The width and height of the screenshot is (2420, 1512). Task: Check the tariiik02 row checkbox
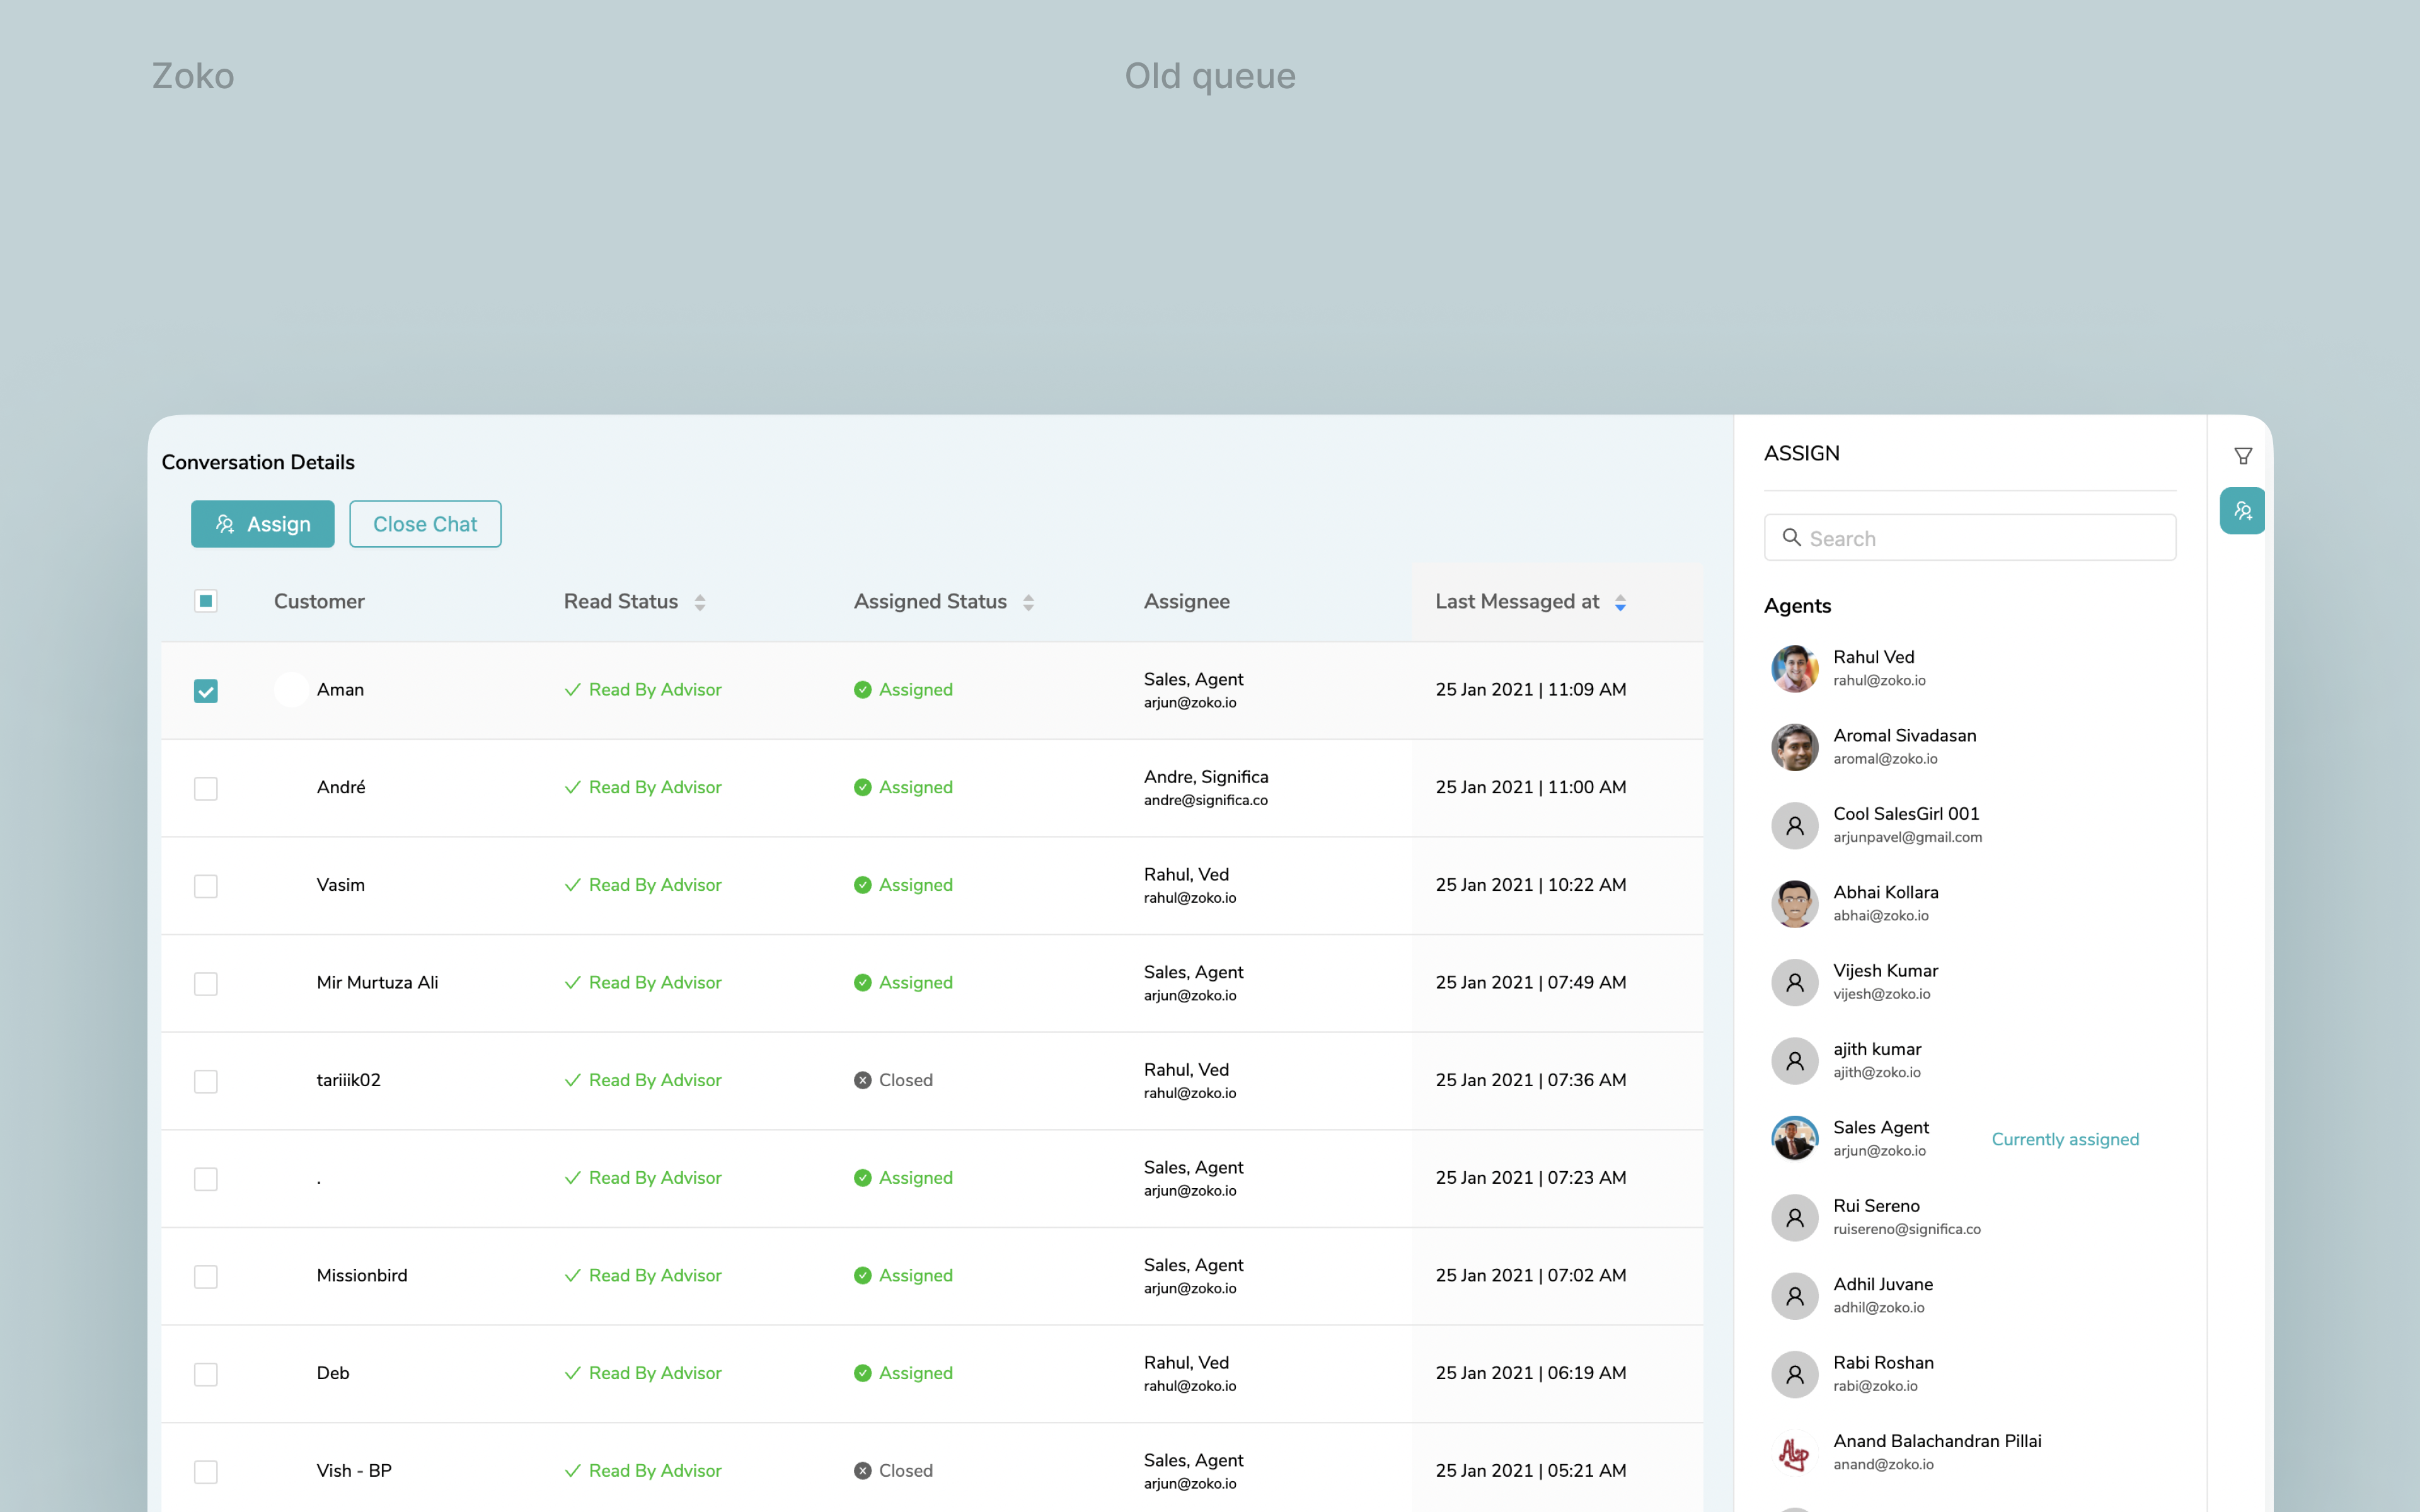pyautogui.click(x=205, y=1081)
